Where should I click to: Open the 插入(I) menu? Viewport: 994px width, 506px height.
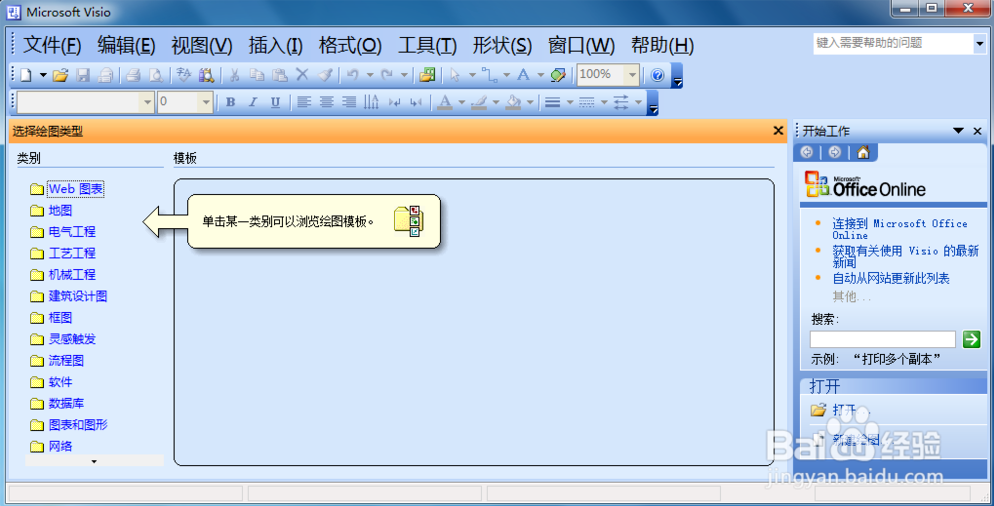pos(275,45)
